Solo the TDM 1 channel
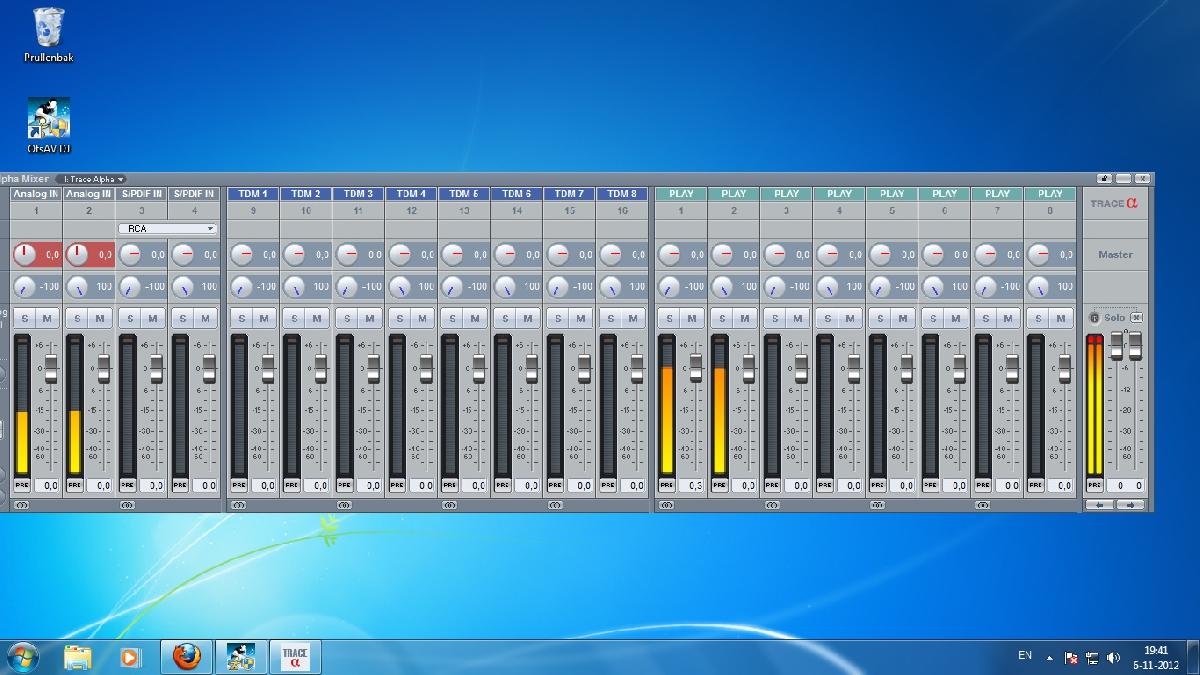This screenshot has height=675, width=1200. 240,318
